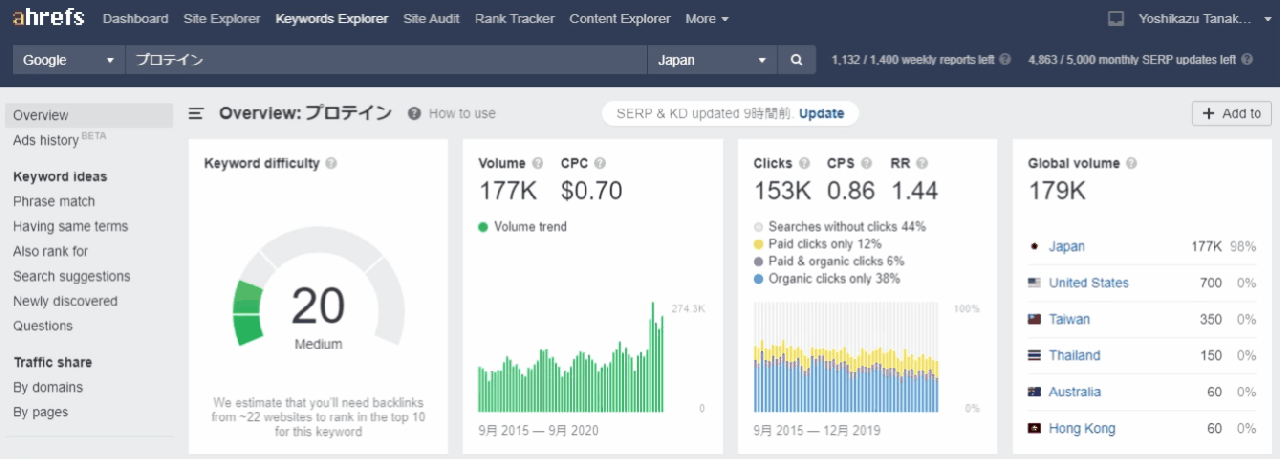Viewport: 1280px width, 459px height.
Task: Click the help icon beside CPC
Action: (600, 163)
